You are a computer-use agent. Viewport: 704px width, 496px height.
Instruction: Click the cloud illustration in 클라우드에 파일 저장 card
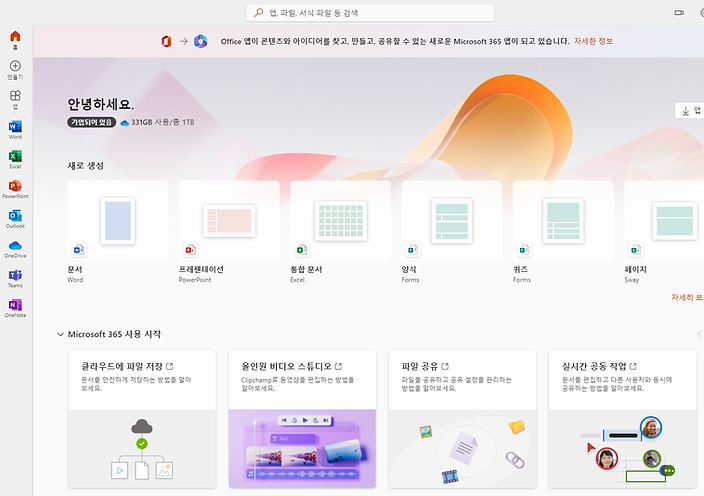point(142,448)
